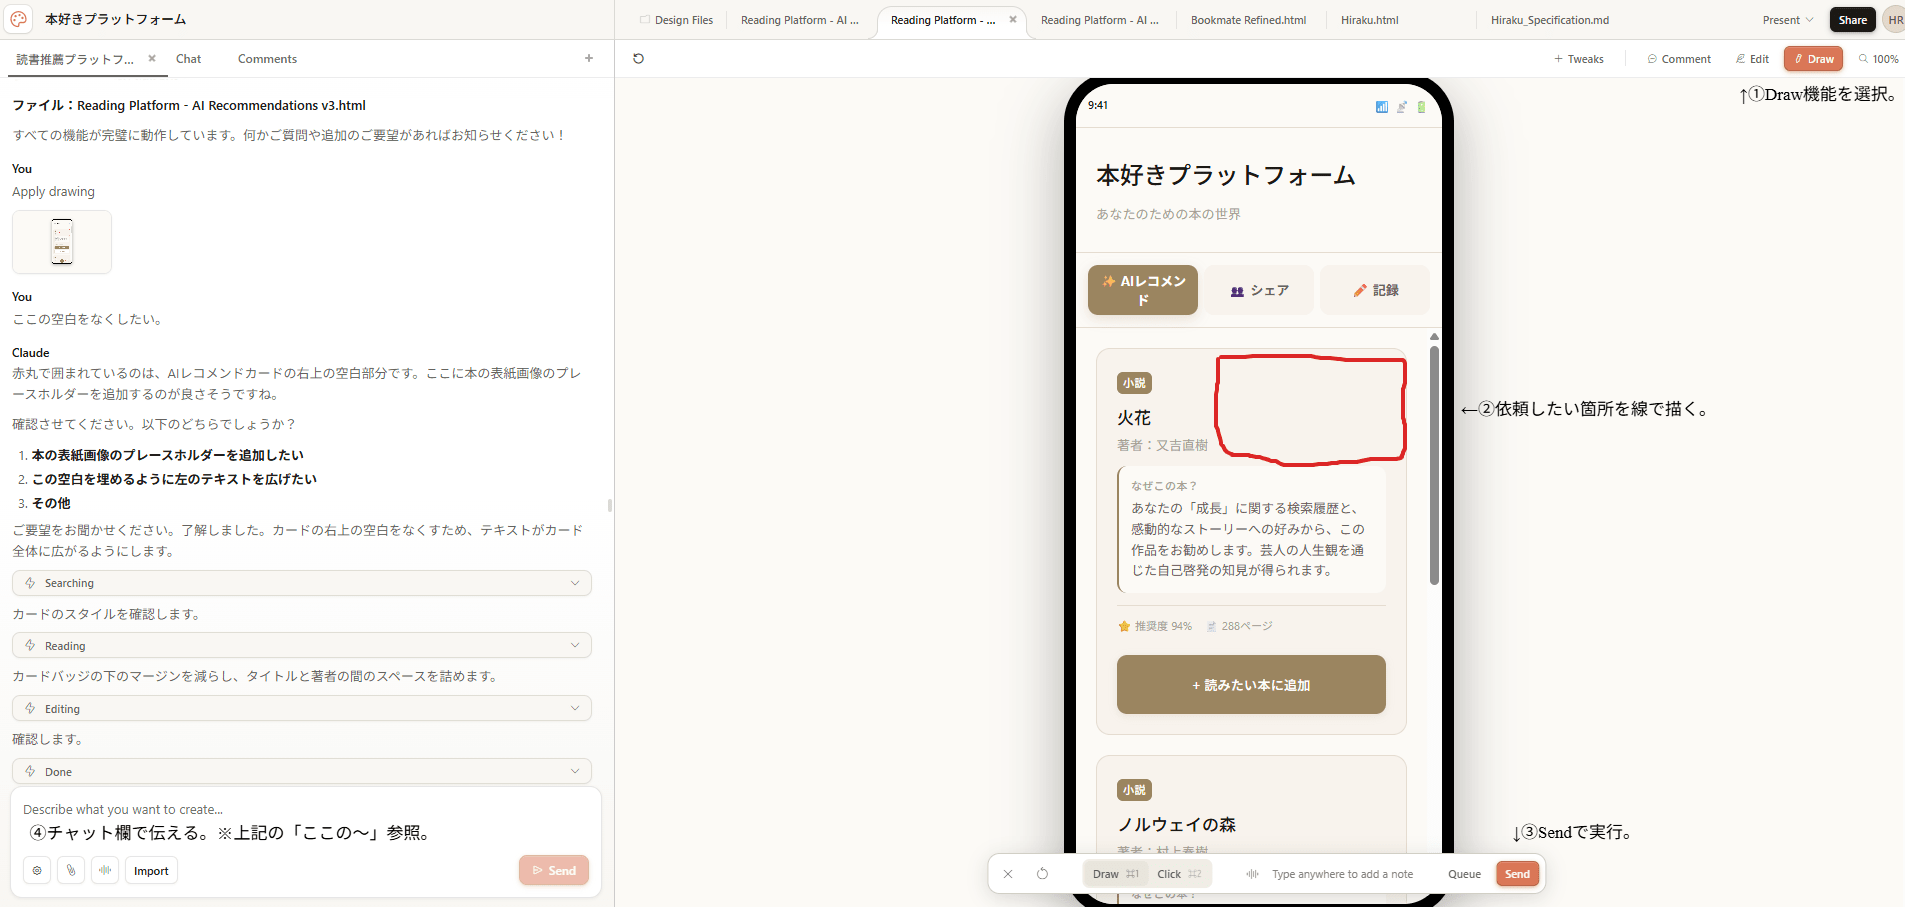Image resolution: width=1905 pixels, height=907 pixels.
Task: Select the AIレコメンド tab in the phone preview
Action: pos(1143,290)
